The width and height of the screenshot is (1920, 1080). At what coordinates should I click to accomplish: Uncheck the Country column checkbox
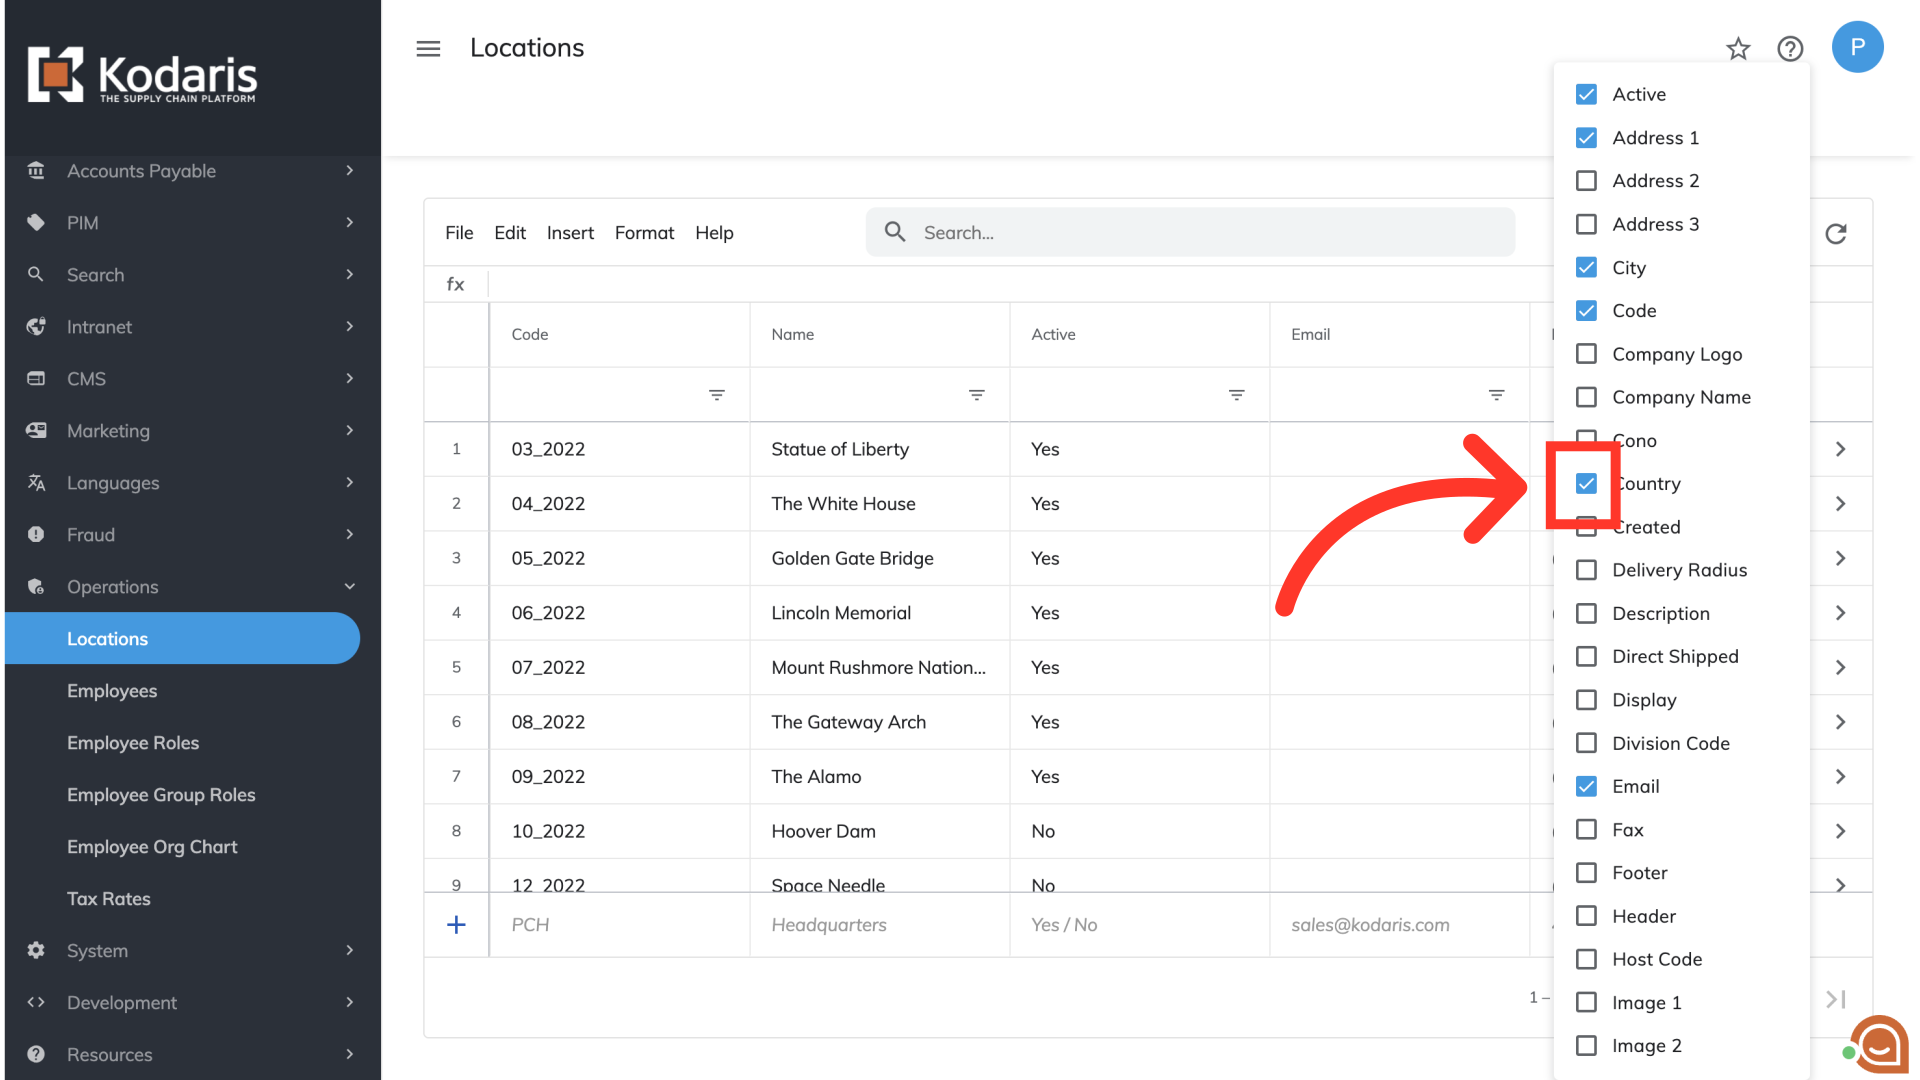pyautogui.click(x=1586, y=484)
